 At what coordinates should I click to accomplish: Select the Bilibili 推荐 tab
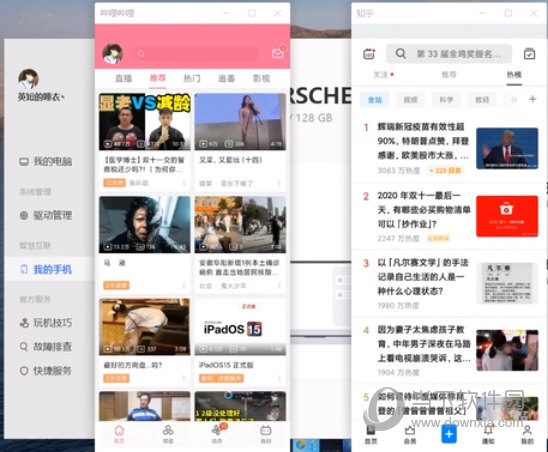point(158,78)
